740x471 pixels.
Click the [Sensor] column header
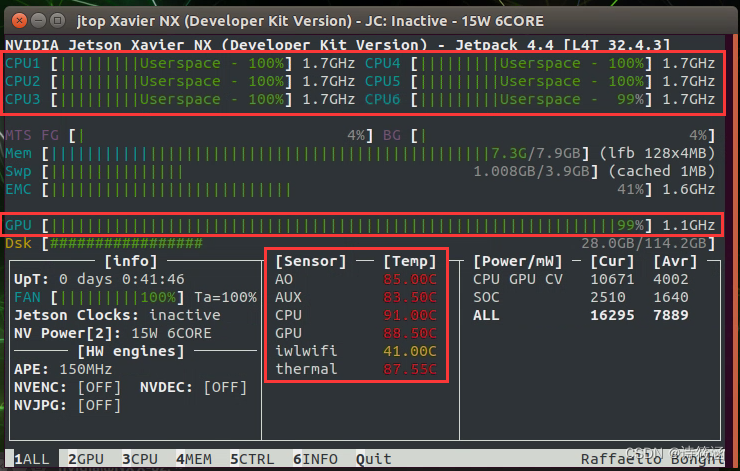click(311, 261)
